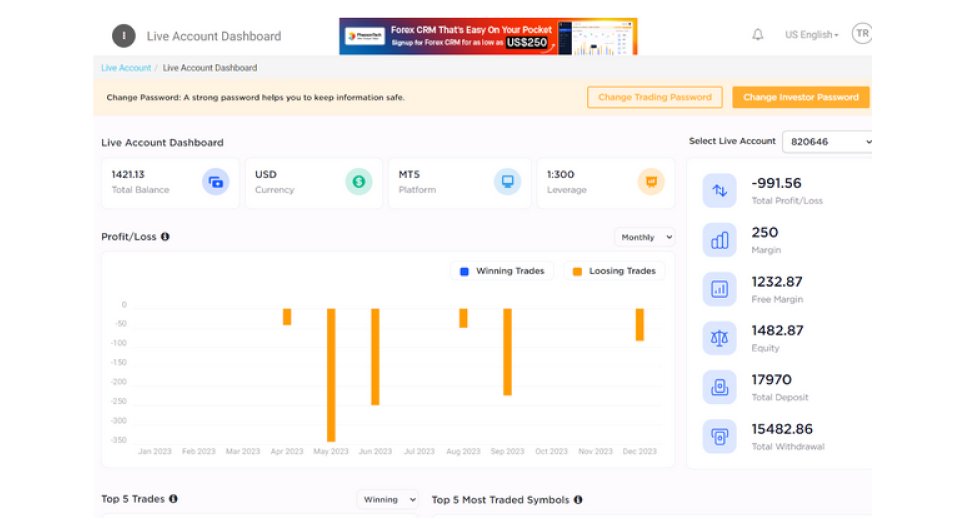The image size is (964, 528).
Task: Click the Leverage icon
Action: tap(650, 182)
